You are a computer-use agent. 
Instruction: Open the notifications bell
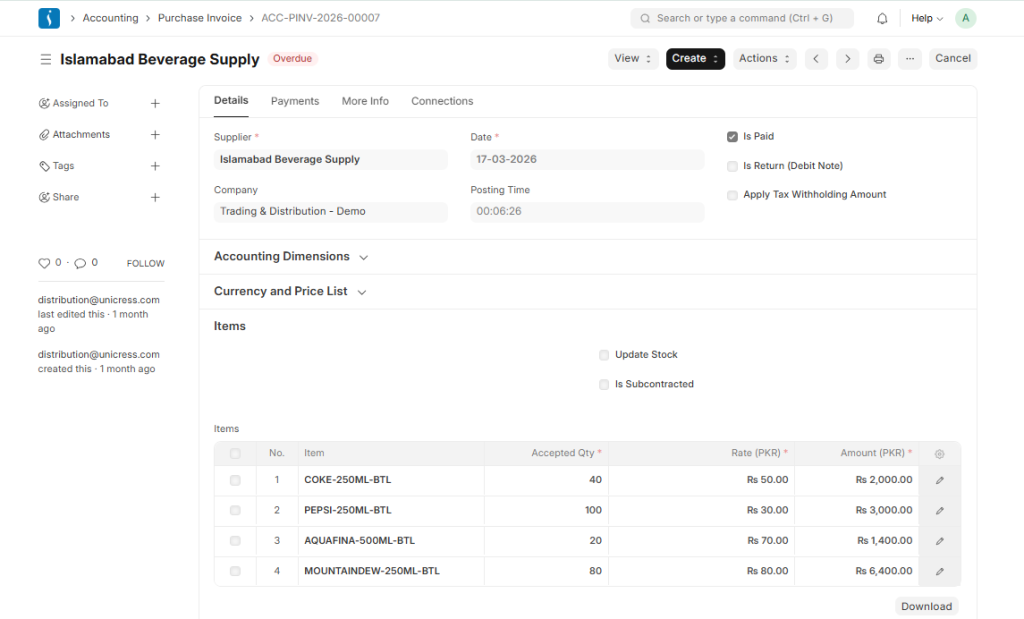pyautogui.click(x=882, y=18)
